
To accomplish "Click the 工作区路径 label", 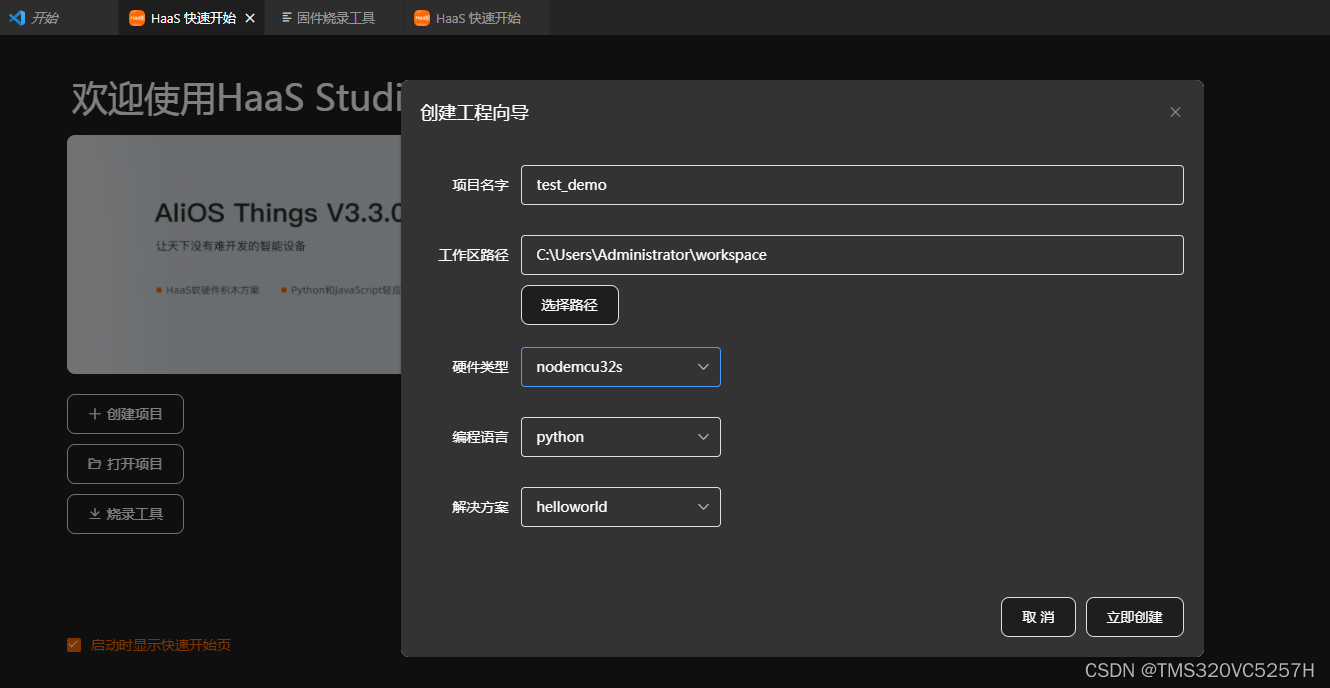I will pyautogui.click(x=473, y=255).
